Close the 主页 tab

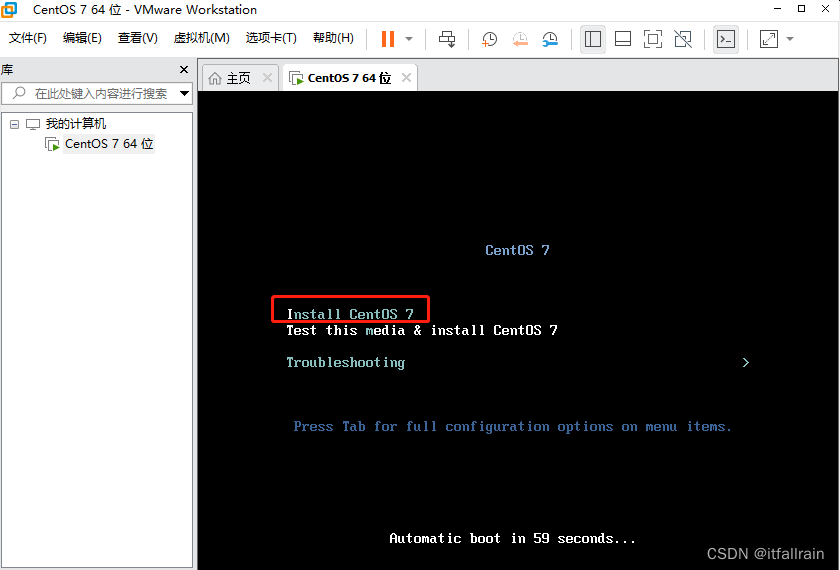click(267, 78)
